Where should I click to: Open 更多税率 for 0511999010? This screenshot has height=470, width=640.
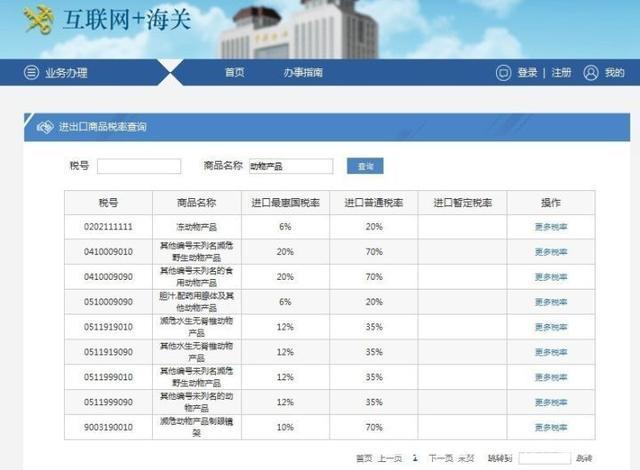pos(551,377)
